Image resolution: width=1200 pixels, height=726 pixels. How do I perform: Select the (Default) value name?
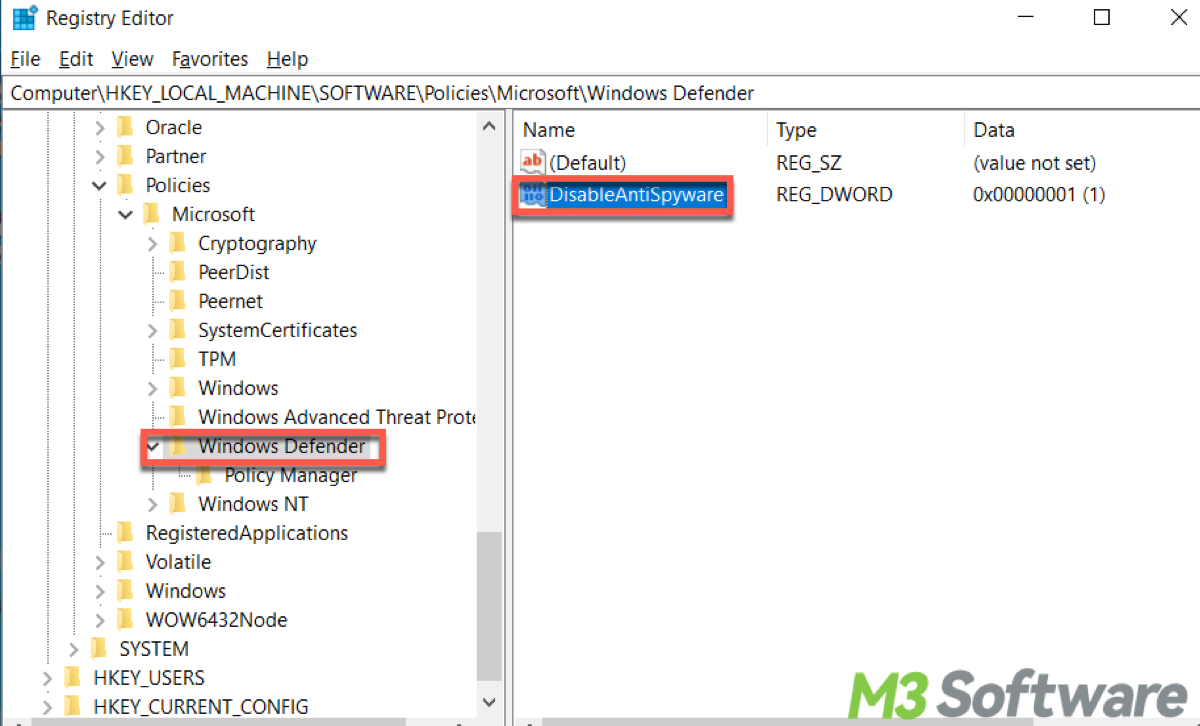pyautogui.click(x=588, y=162)
